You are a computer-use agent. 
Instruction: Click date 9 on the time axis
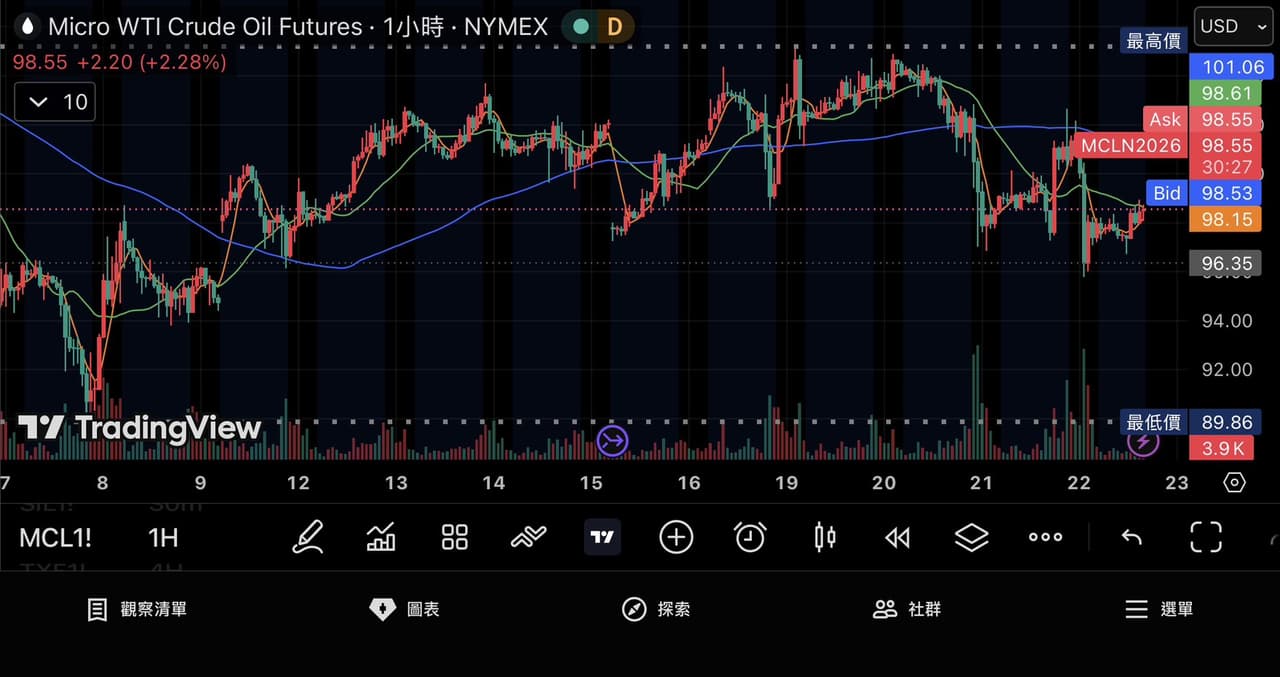pyautogui.click(x=200, y=483)
